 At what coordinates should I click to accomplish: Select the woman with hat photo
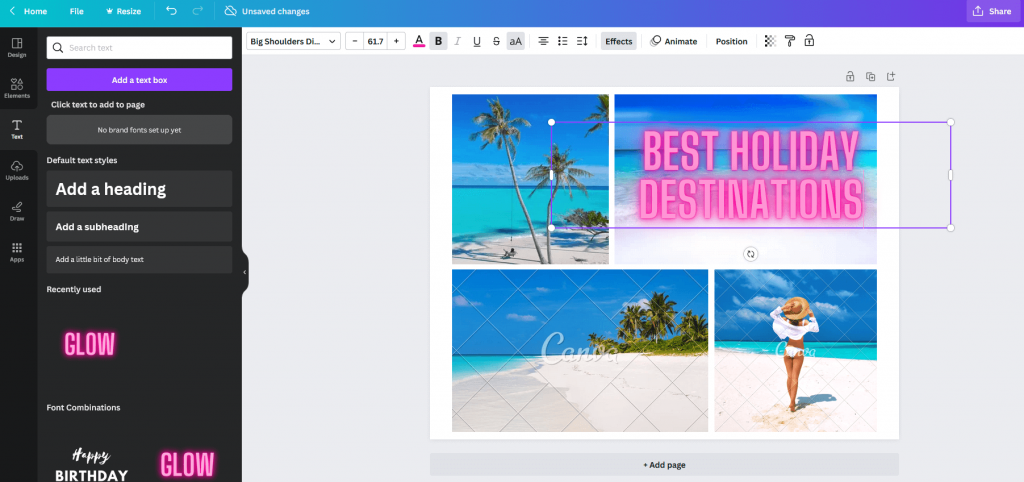(795, 351)
